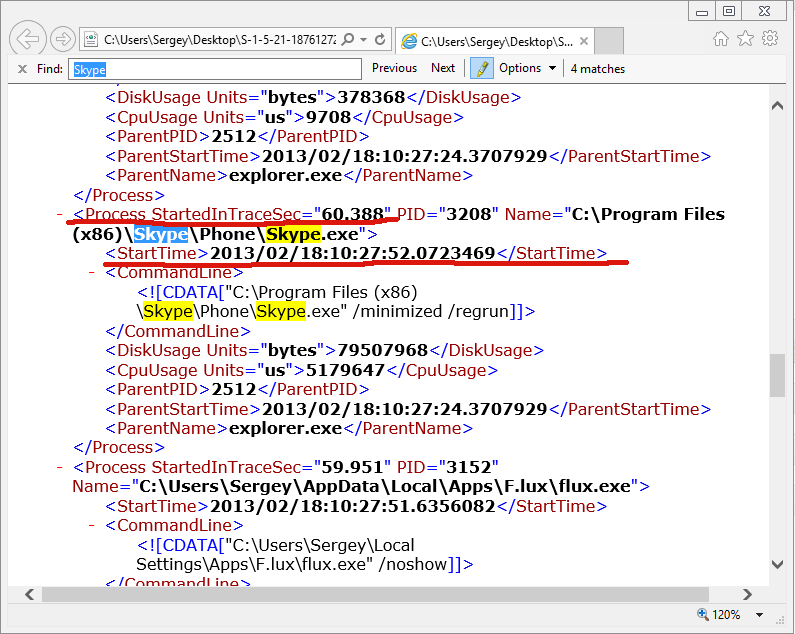Open the zoom level dropdown arrow
Viewport: 795px width, 634px height.
pyautogui.click(x=760, y=615)
